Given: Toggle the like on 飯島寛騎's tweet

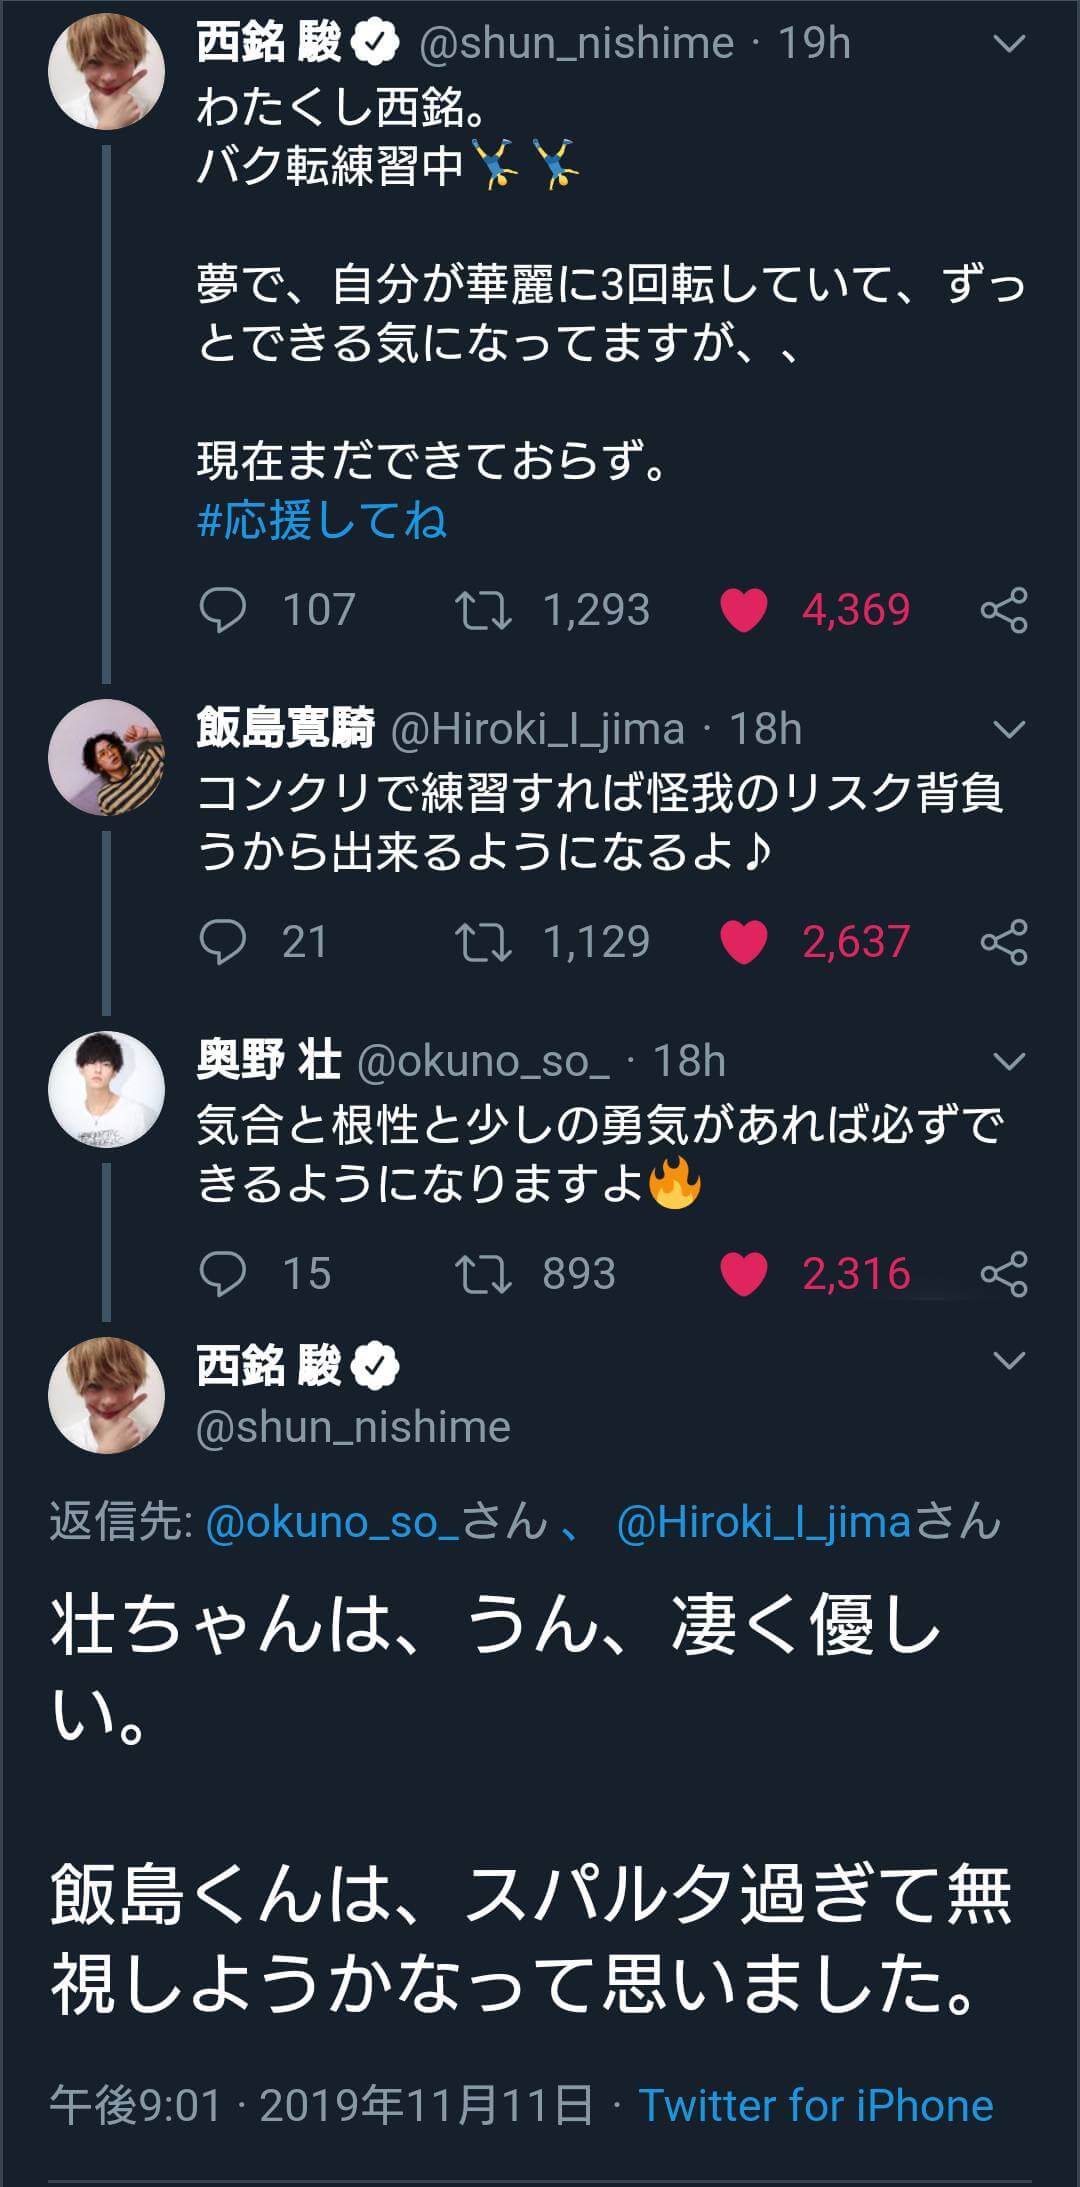Looking at the screenshot, I should (x=744, y=942).
